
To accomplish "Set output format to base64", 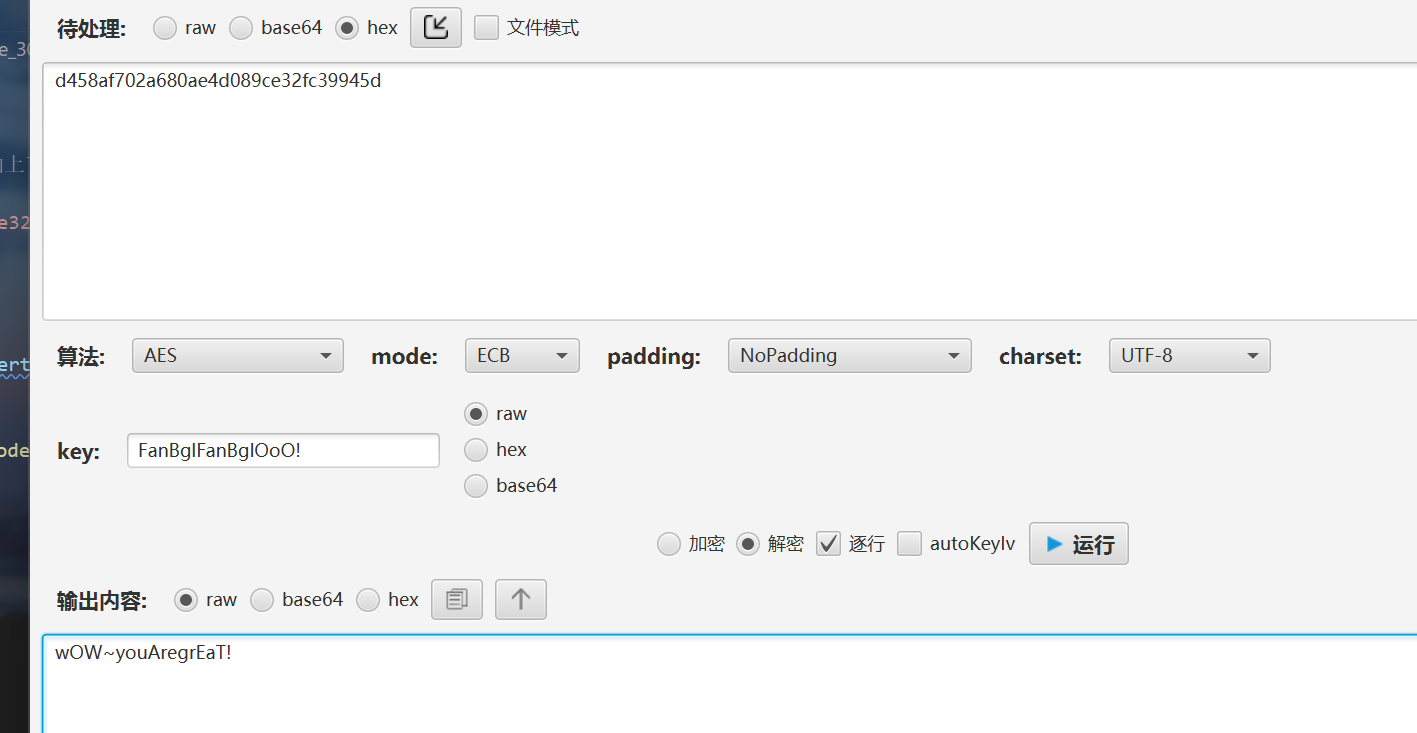I will pyautogui.click(x=262, y=600).
